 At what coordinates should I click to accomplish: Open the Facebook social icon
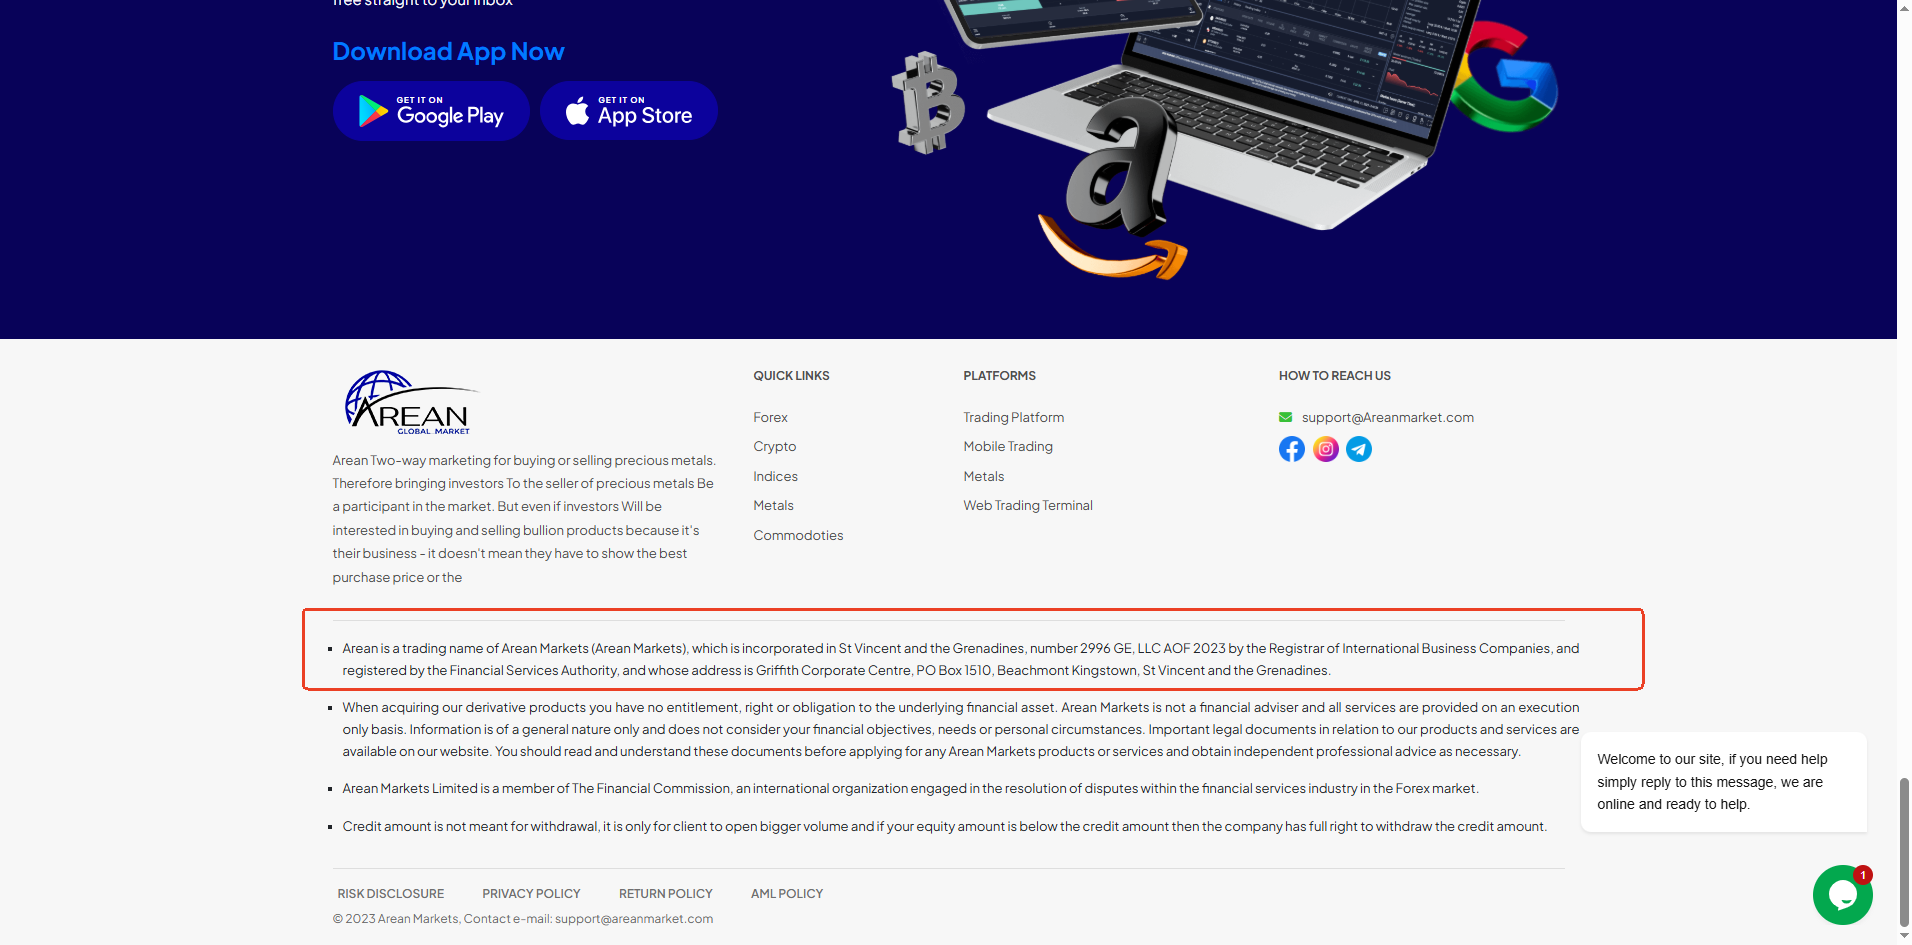pos(1292,449)
